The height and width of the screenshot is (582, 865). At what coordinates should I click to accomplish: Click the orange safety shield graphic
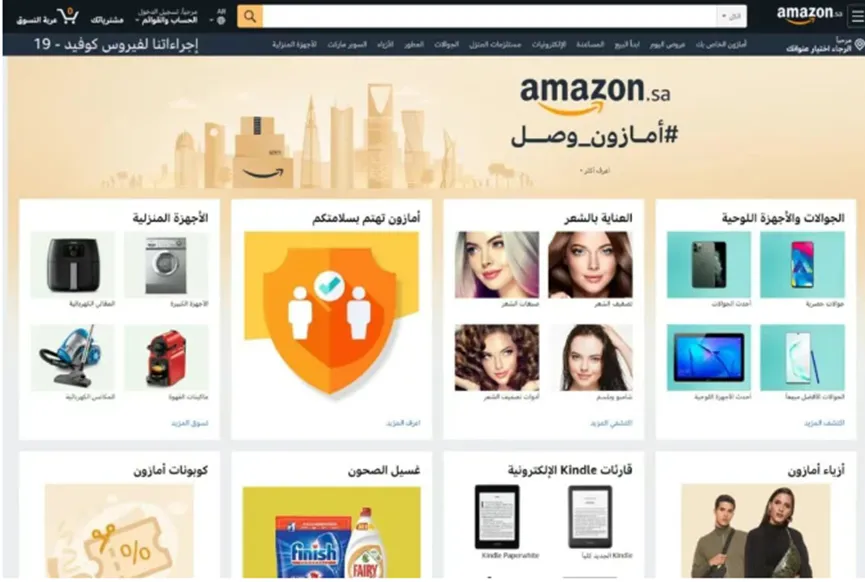coord(331,314)
